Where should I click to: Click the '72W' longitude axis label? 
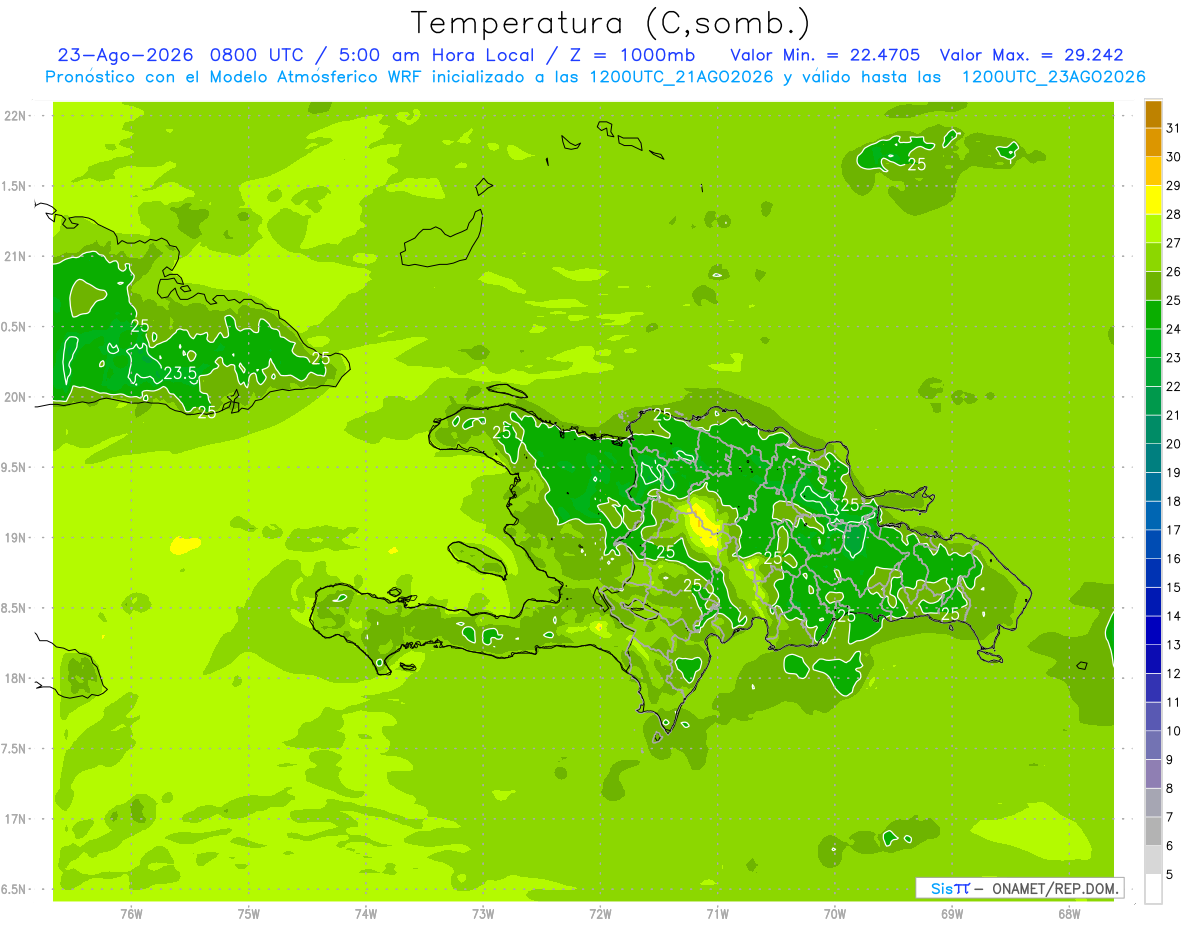click(x=600, y=914)
